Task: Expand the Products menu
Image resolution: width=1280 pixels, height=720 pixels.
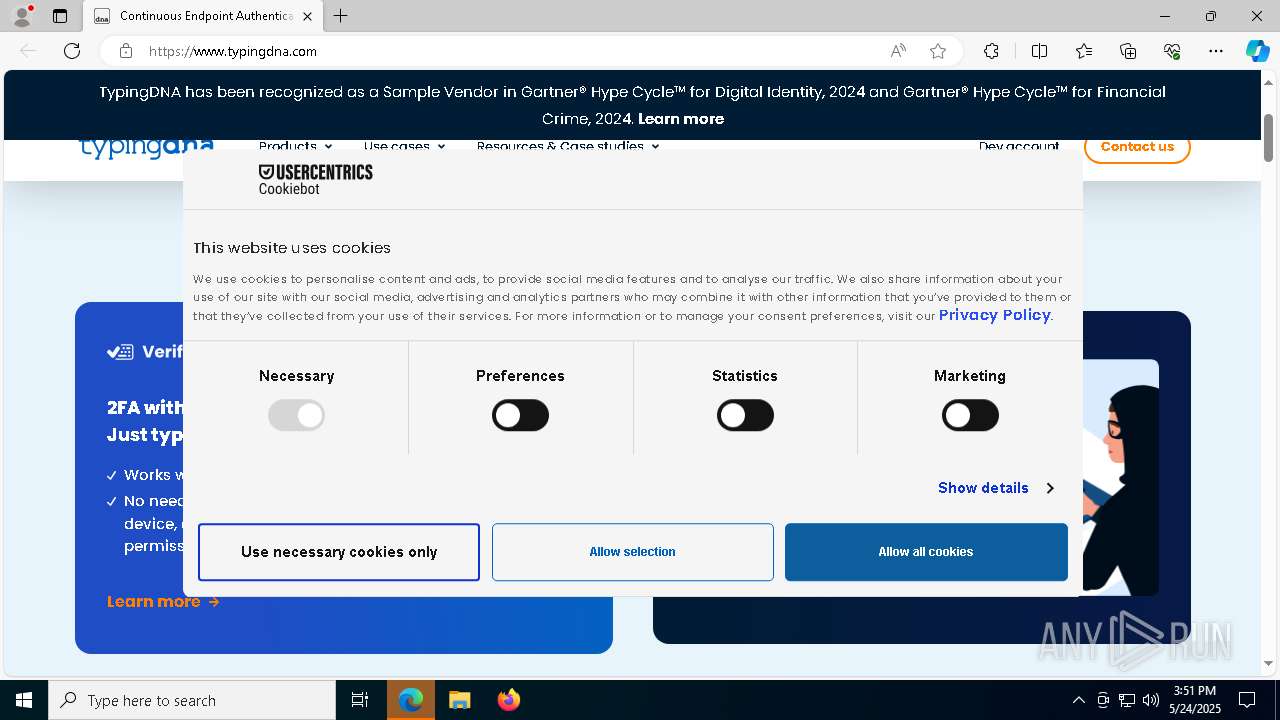Action: pos(295,146)
